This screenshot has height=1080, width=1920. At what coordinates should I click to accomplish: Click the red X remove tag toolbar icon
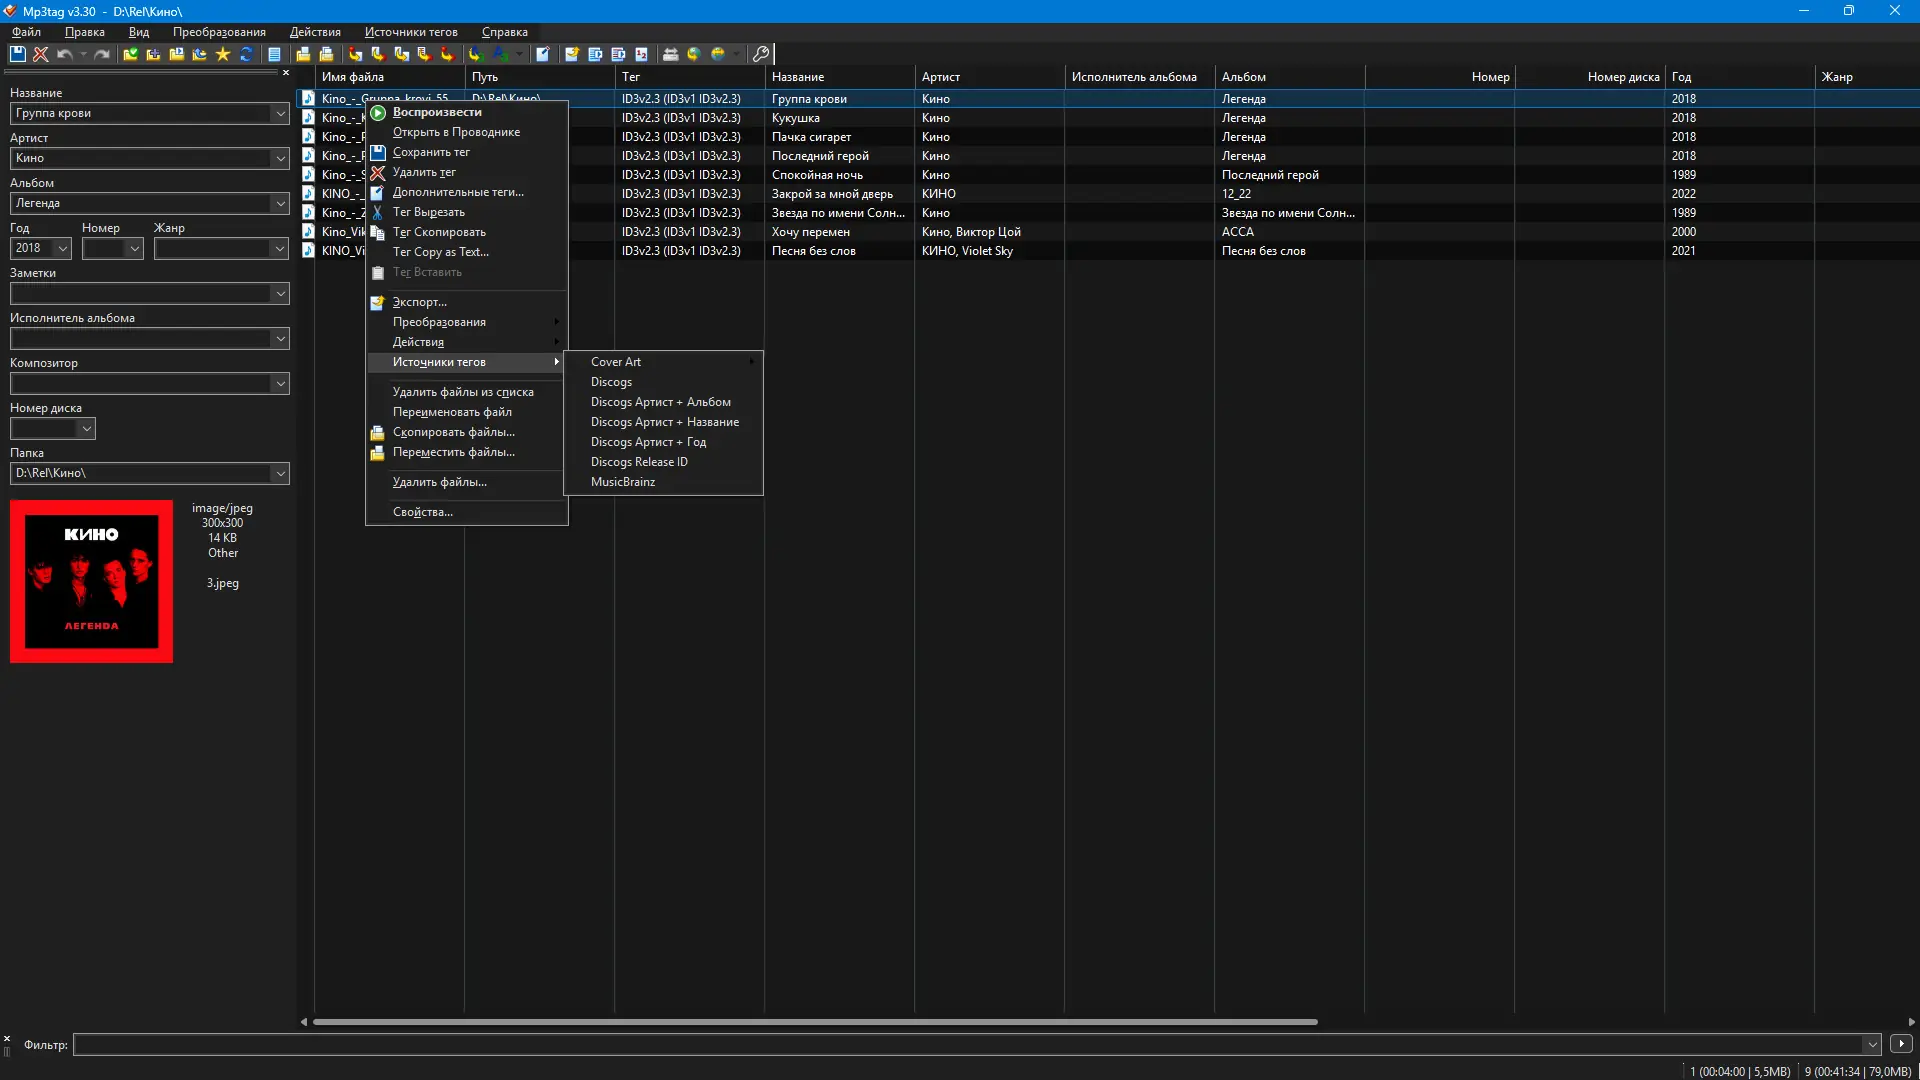[x=40, y=54]
